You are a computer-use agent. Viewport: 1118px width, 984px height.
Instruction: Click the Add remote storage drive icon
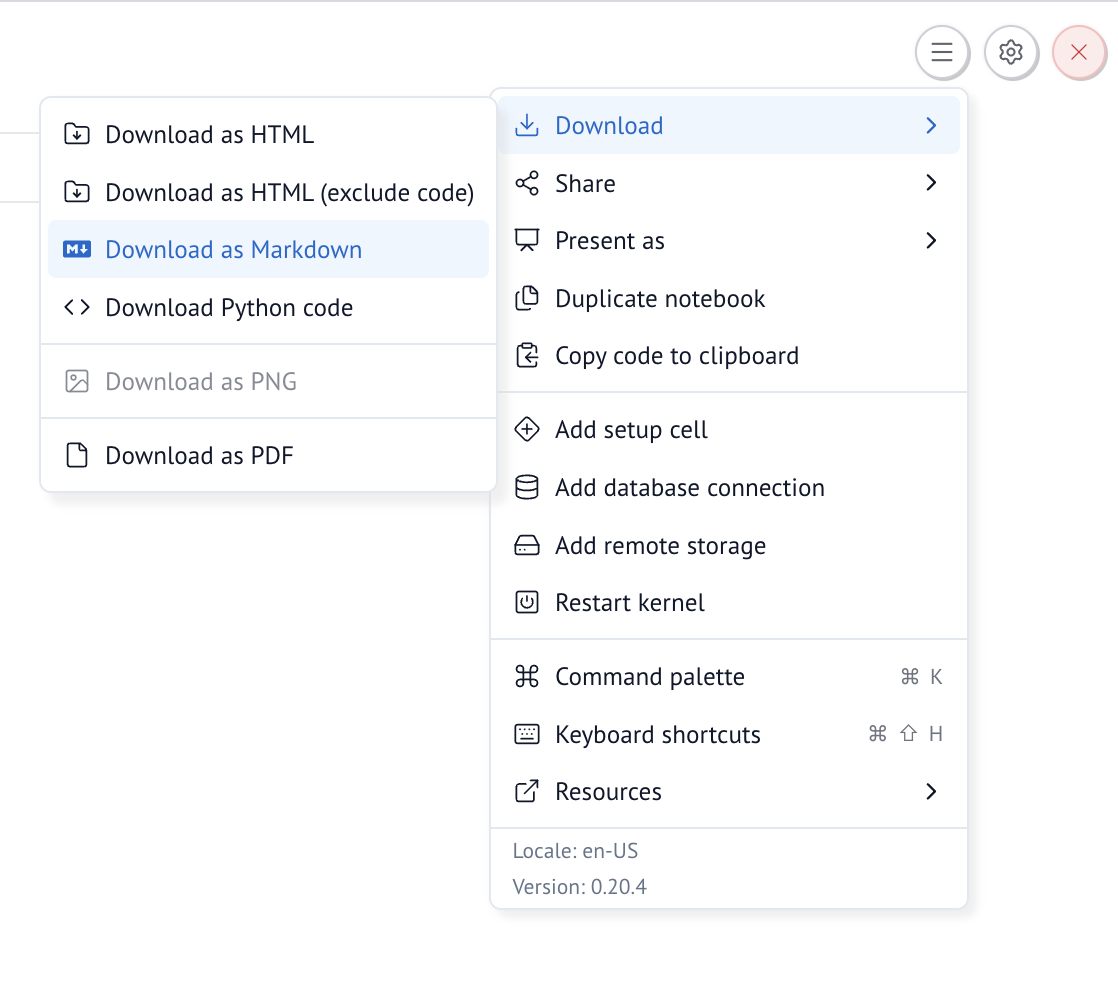pyautogui.click(x=526, y=546)
